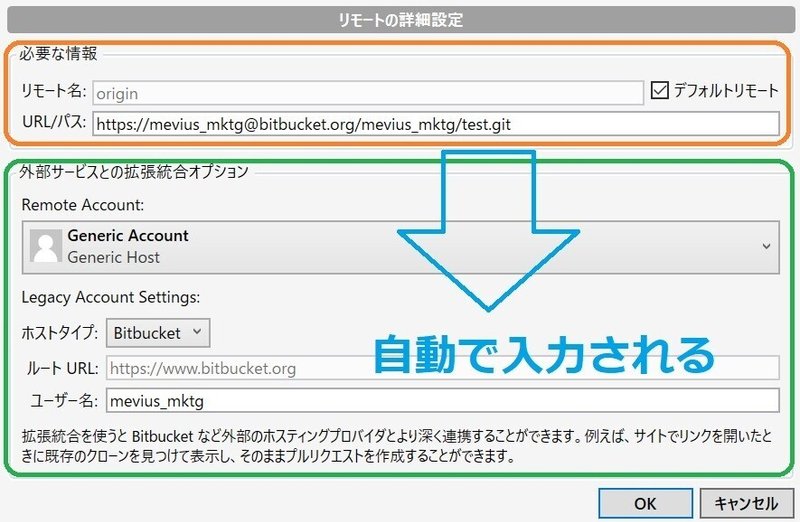This screenshot has height=522, width=800.
Task: Open the Remote Account dropdown
Action: tap(401, 247)
